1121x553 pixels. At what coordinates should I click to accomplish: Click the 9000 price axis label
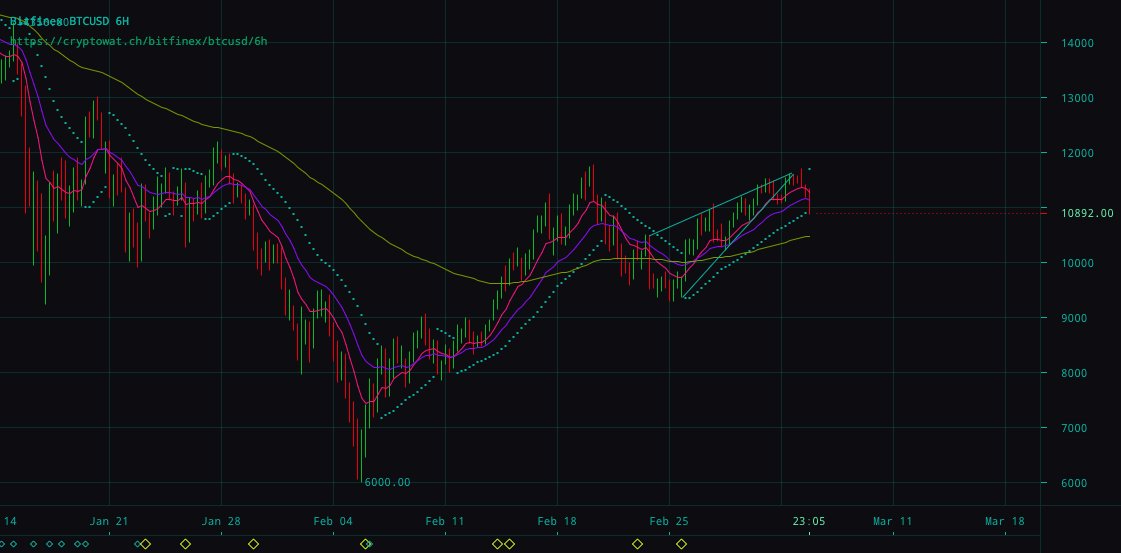coord(1075,318)
